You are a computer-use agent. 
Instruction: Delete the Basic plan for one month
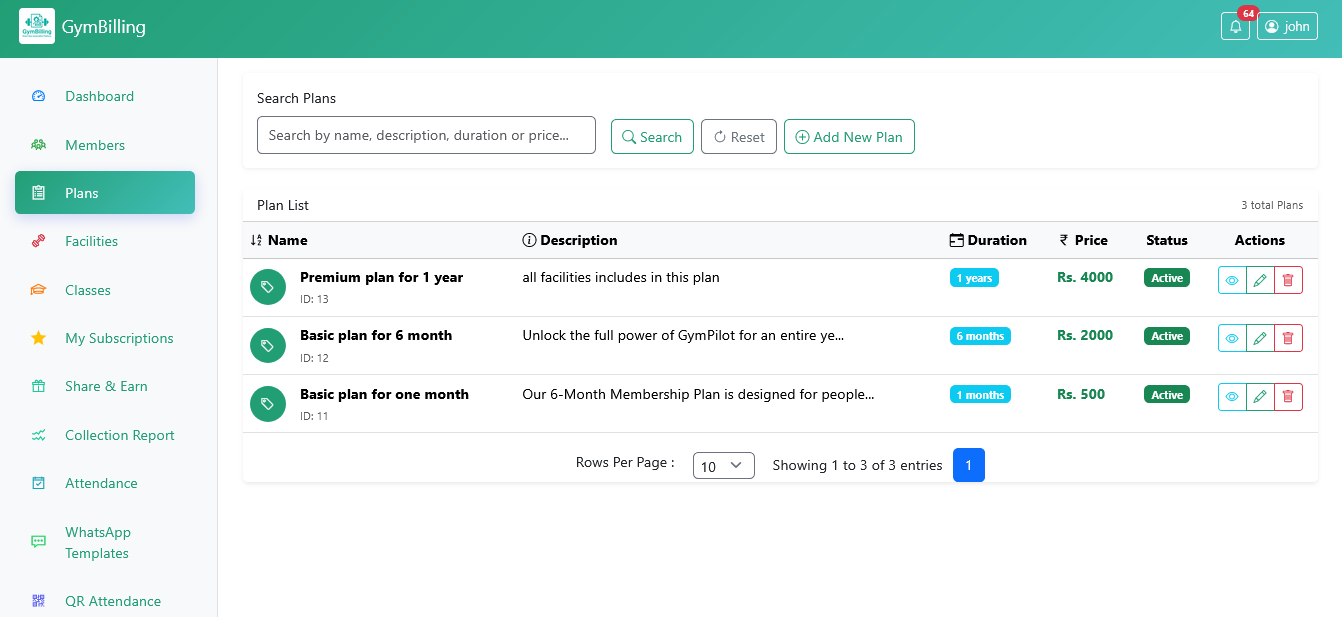click(1288, 397)
